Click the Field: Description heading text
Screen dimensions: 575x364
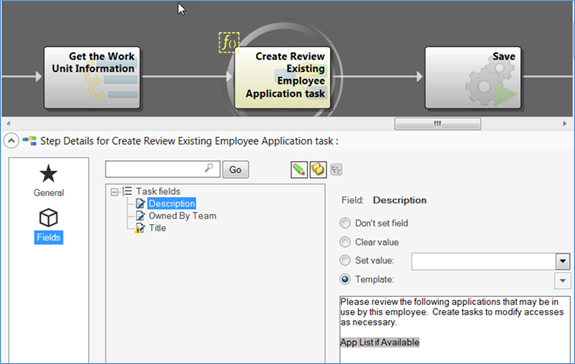coord(384,200)
